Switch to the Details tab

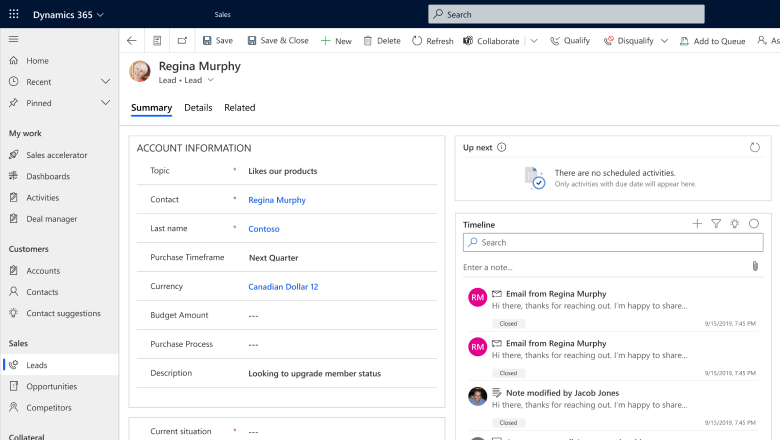[198, 108]
